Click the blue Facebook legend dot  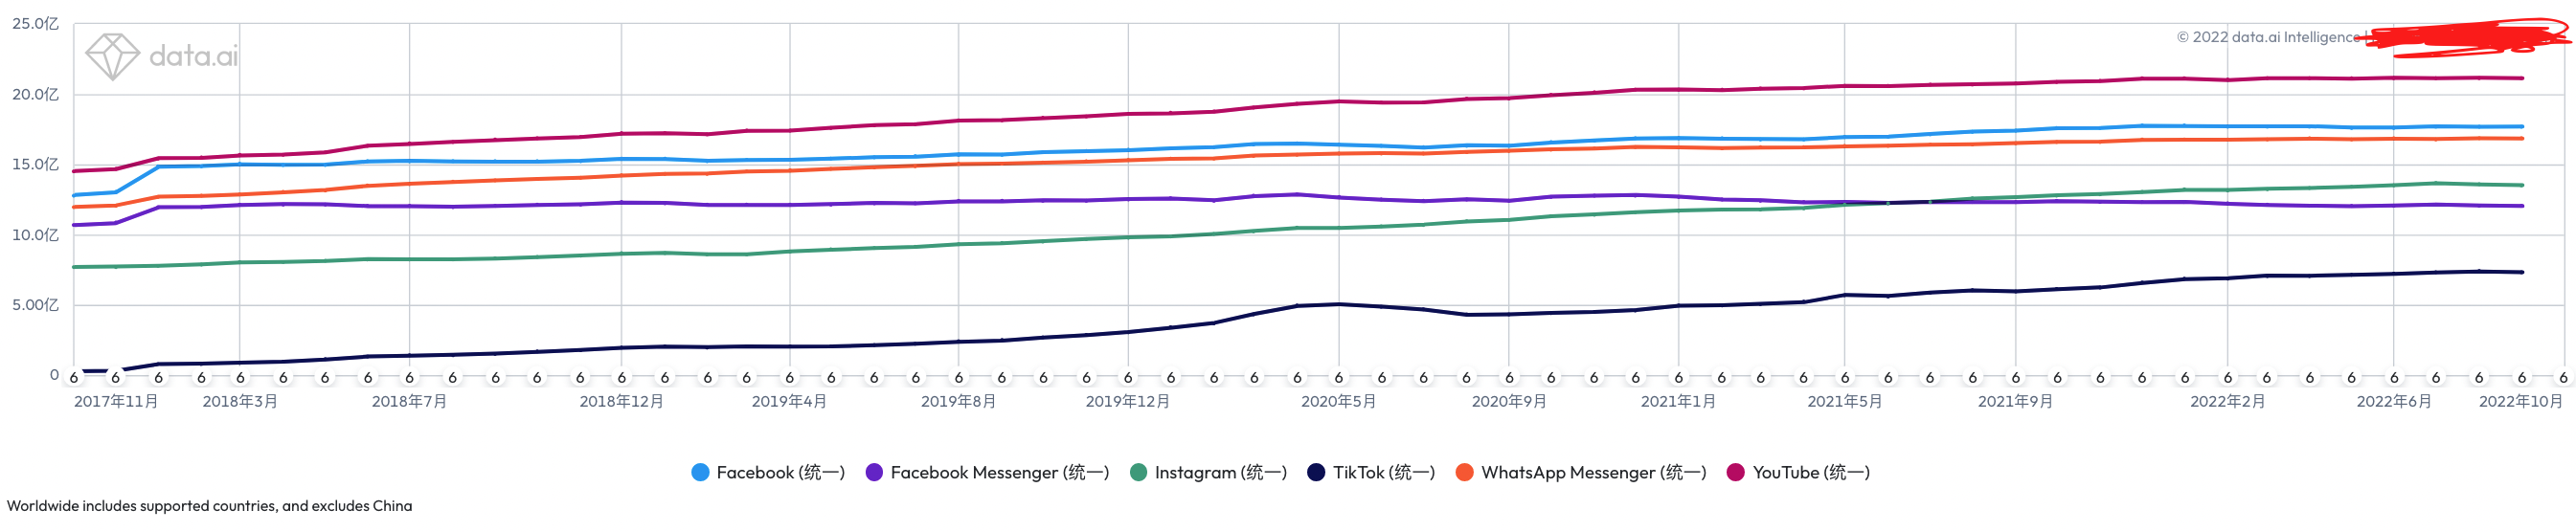[700, 472]
